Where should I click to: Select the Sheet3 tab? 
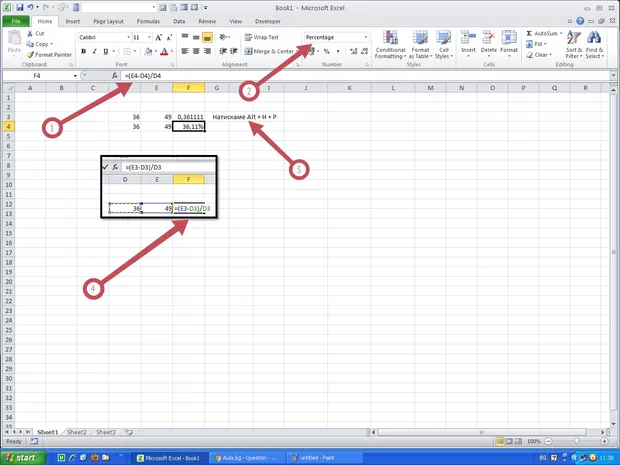coord(106,432)
